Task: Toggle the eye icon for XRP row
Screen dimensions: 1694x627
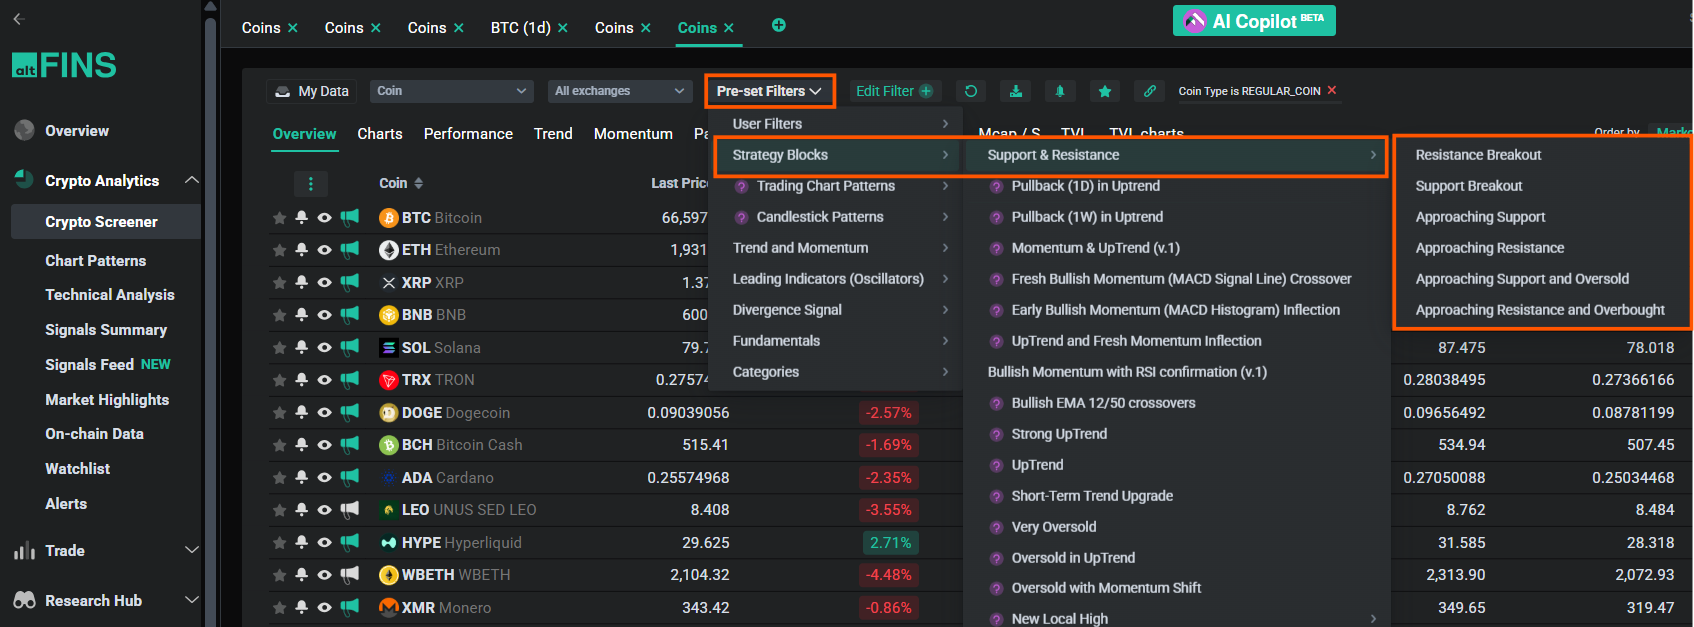Action: [x=324, y=283]
